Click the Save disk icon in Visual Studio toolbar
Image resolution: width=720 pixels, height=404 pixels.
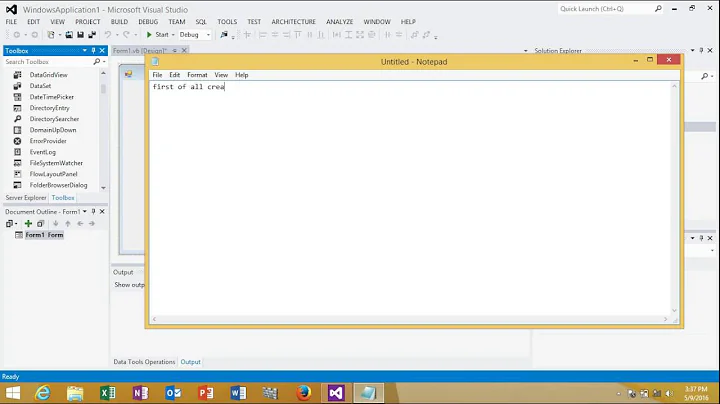(80, 35)
